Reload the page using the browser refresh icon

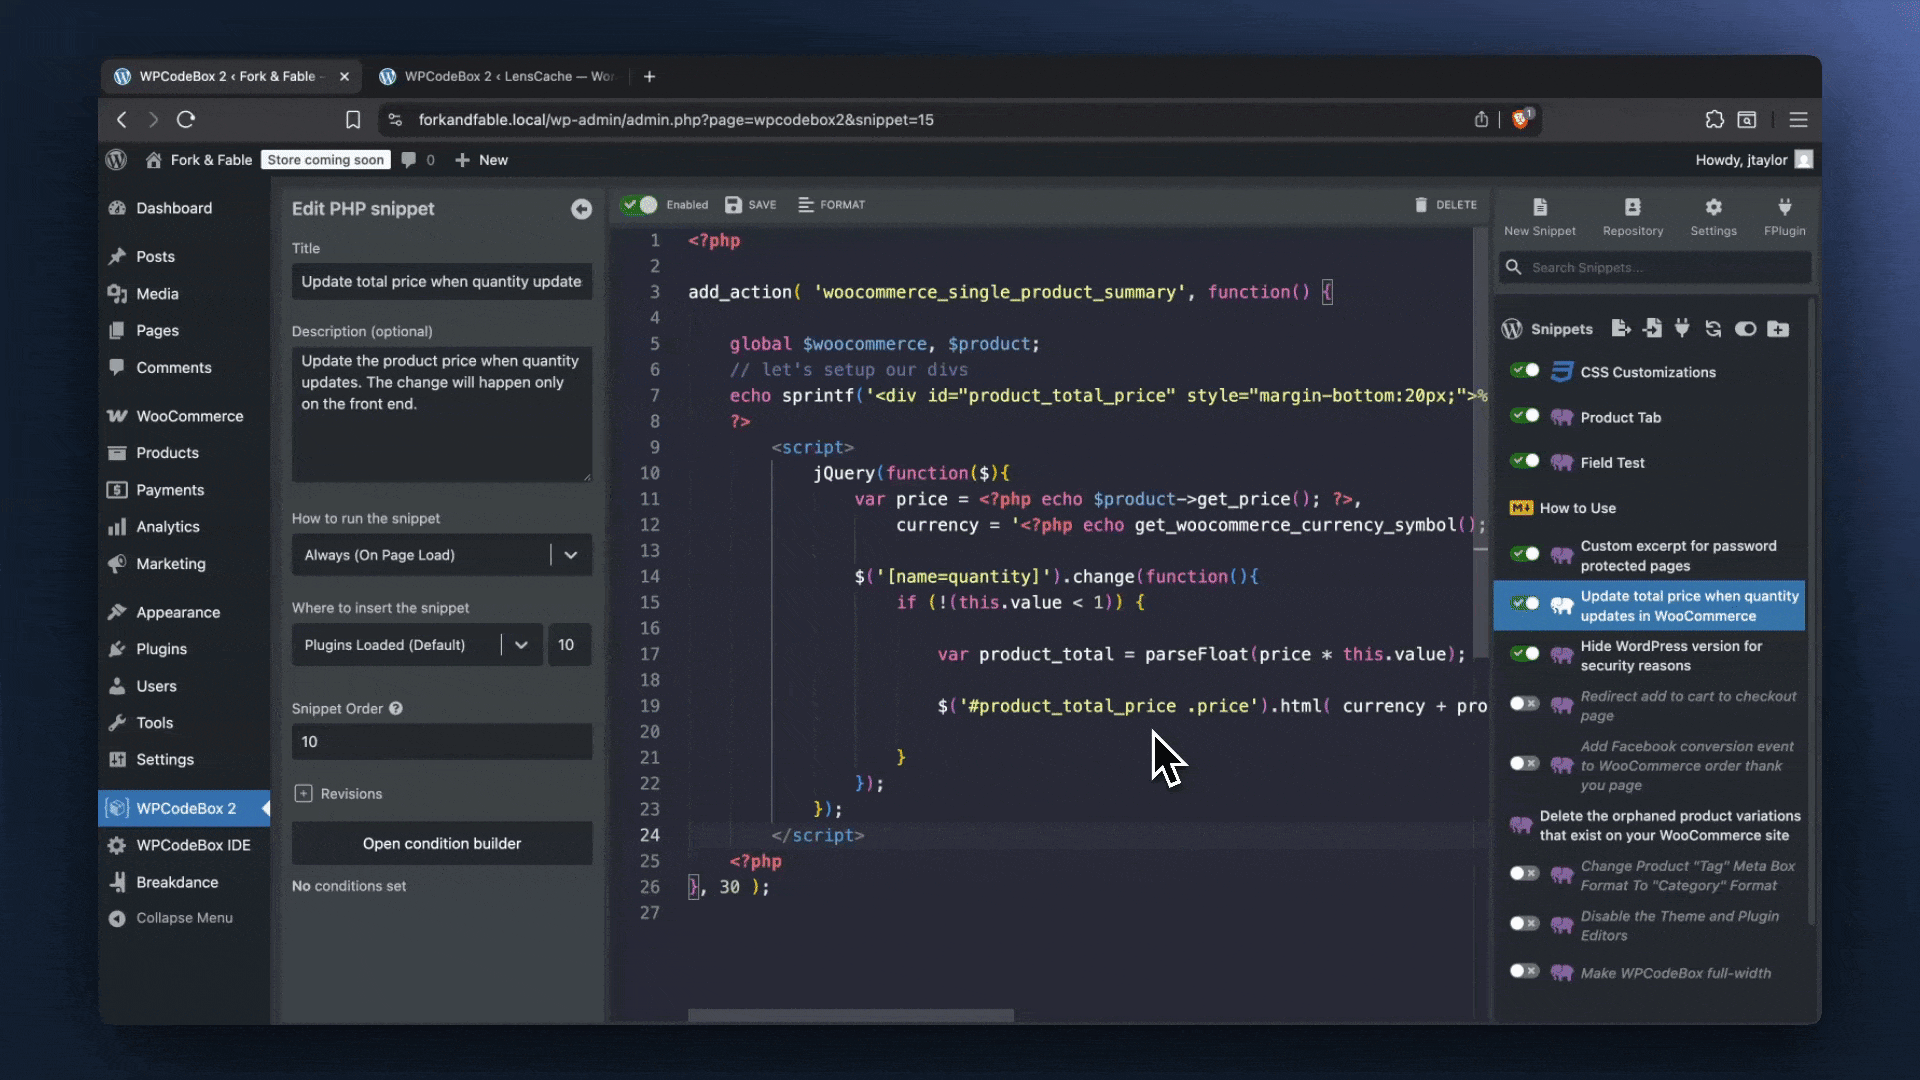(x=186, y=120)
